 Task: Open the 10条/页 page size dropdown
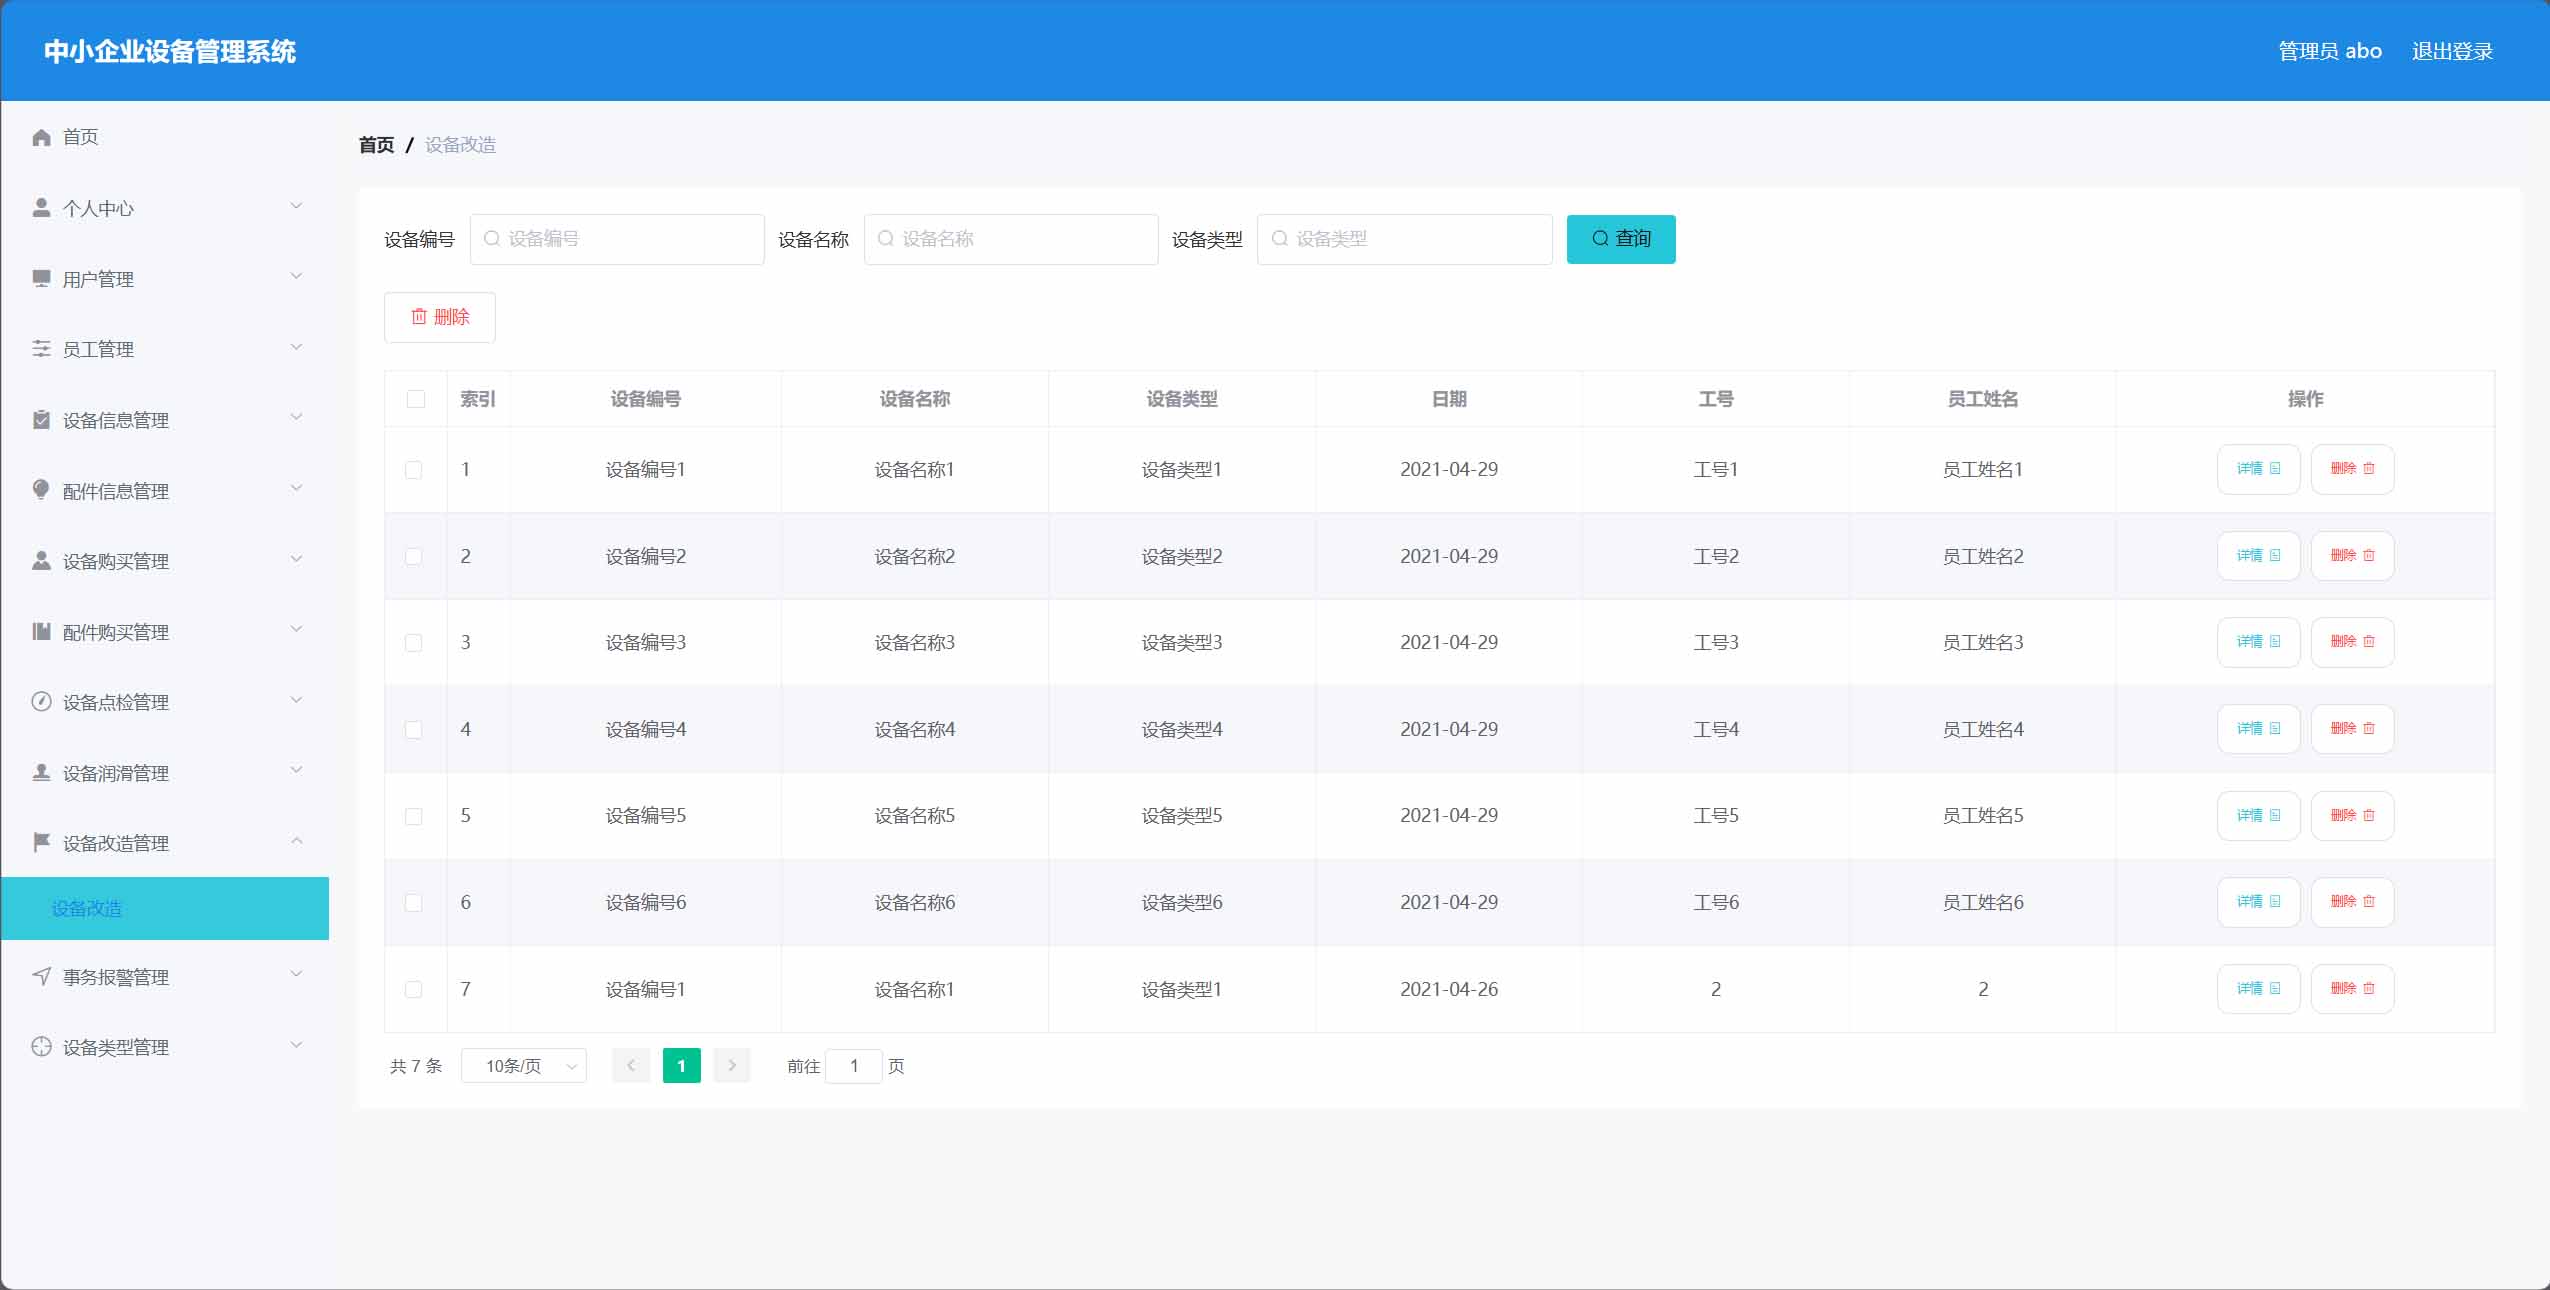pyautogui.click(x=524, y=1066)
